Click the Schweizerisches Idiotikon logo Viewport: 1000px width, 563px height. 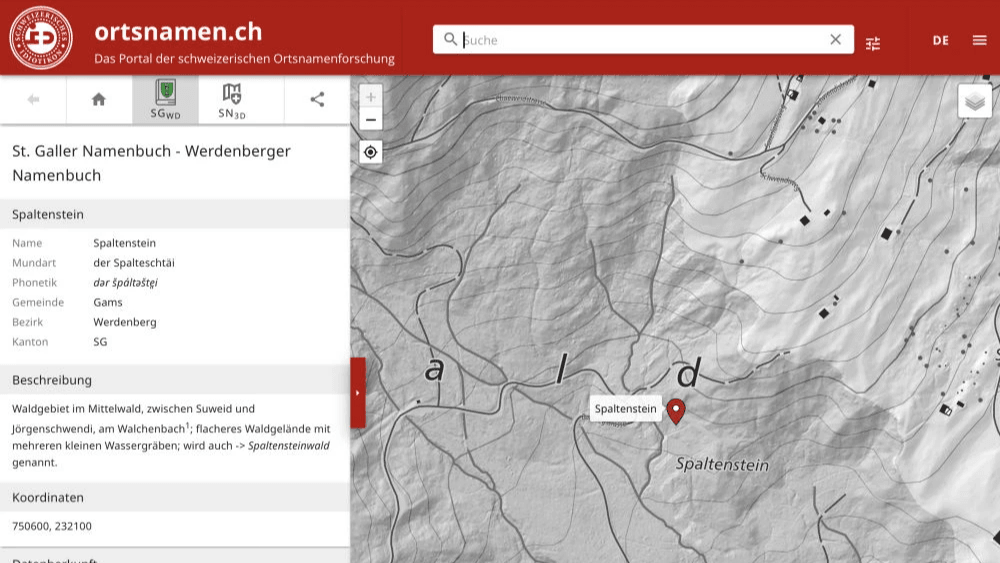point(41,38)
